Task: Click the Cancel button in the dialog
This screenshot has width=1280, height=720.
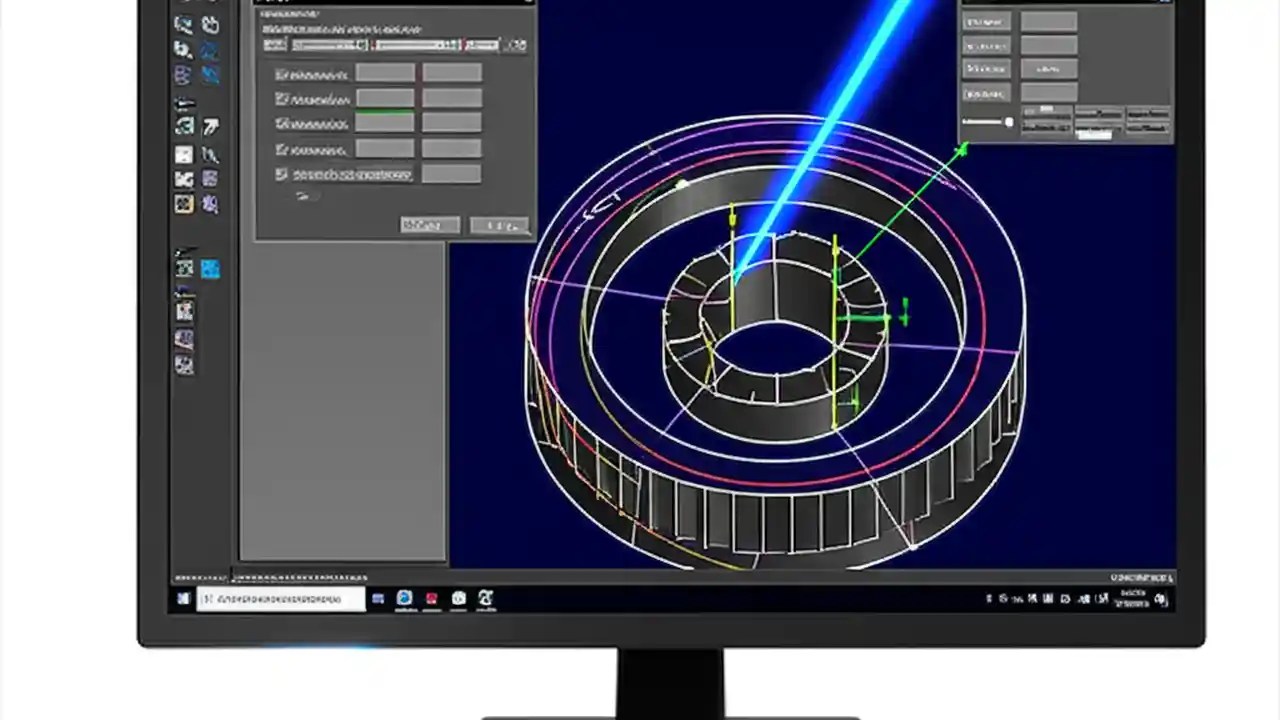Action: point(500,225)
